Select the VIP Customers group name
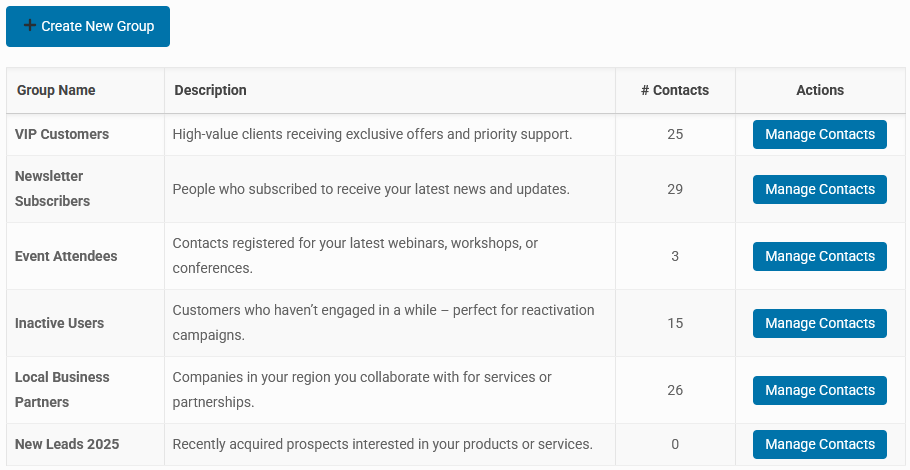Viewport: 910px width, 470px height. [x=62, y=134]
